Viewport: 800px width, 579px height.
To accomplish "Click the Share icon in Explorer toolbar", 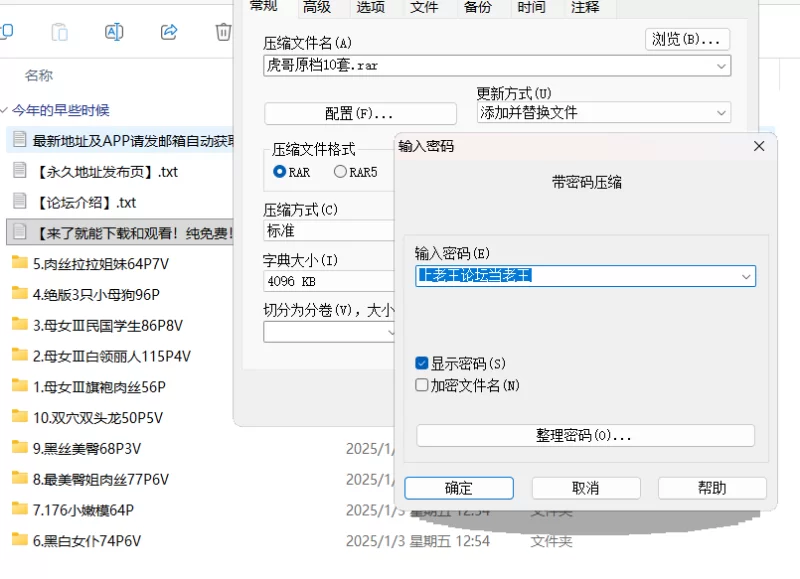I will click(x=169, y=32).
